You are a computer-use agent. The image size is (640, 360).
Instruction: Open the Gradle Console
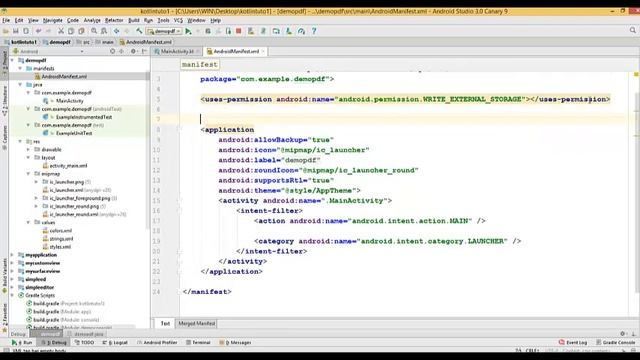pos(616,342)
